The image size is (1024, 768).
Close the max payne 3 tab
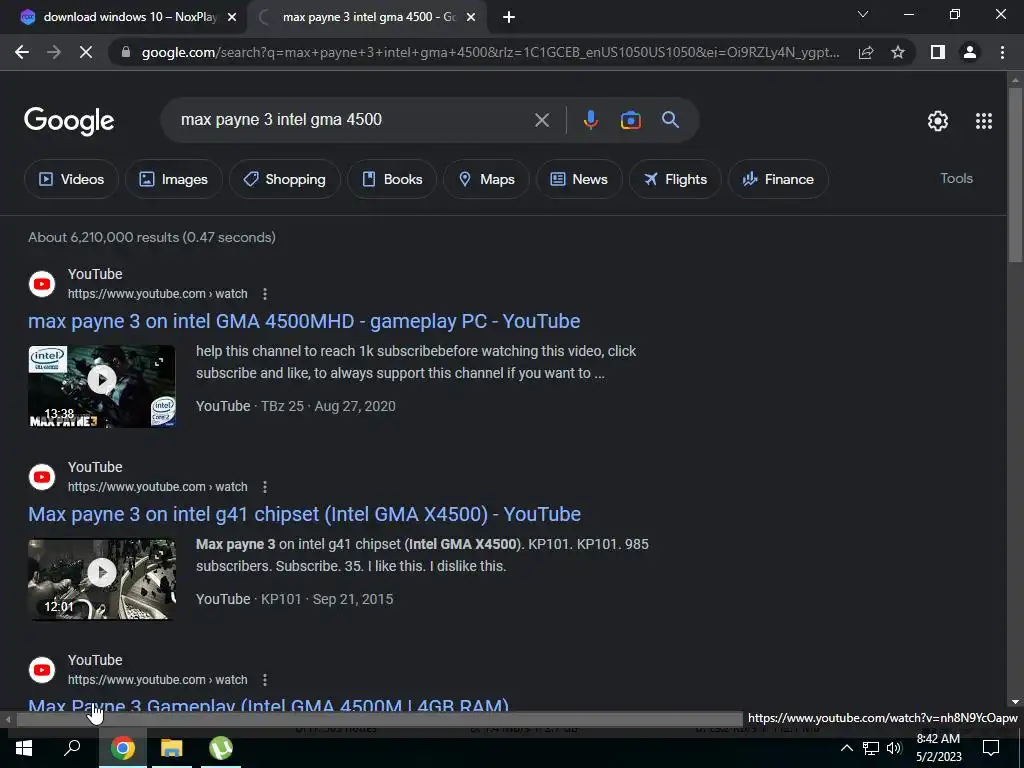point(471,17)
